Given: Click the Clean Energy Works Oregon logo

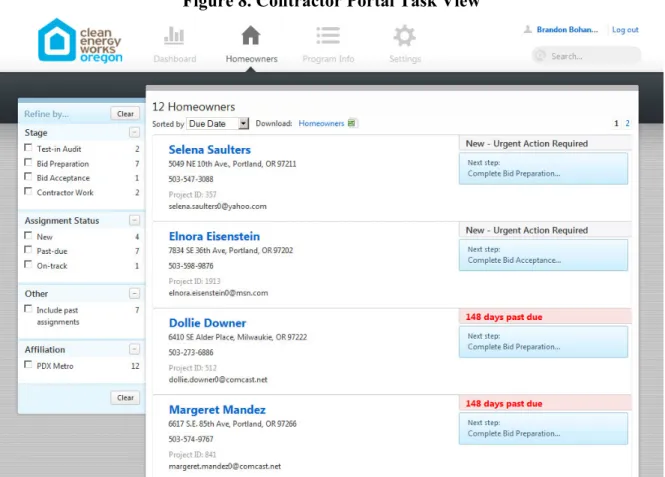Looking at the screenshot, I should coord(80,40).
